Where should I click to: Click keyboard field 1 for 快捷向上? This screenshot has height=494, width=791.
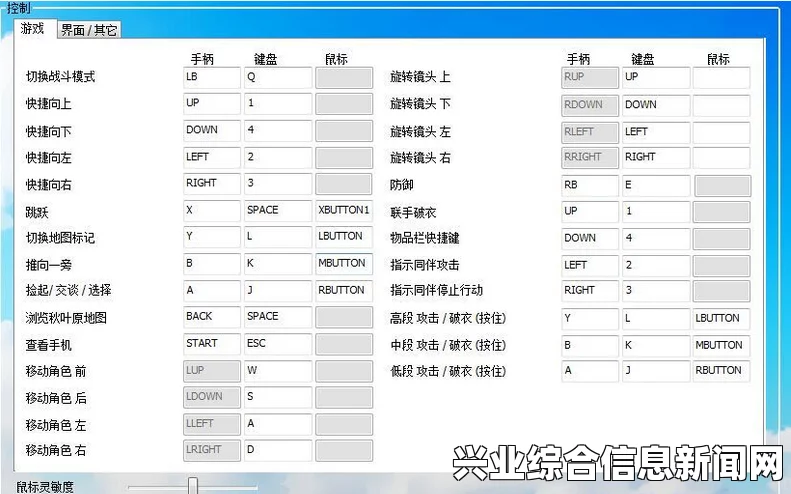tap(278, 104)
